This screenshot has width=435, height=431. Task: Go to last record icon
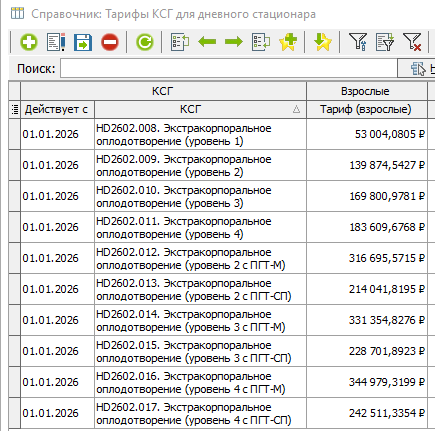click(261, 42)
